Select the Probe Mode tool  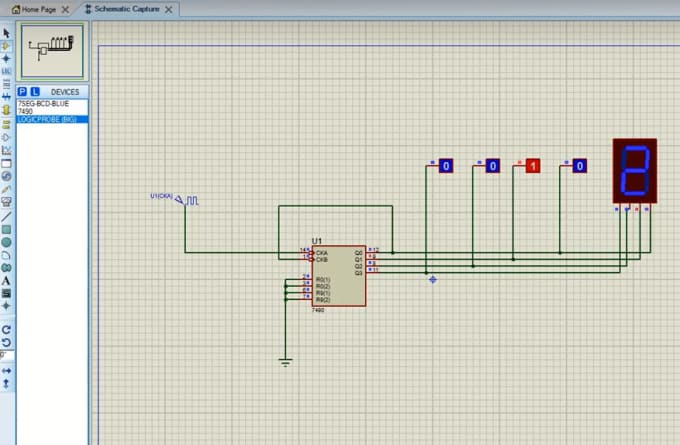coord(6,189)
